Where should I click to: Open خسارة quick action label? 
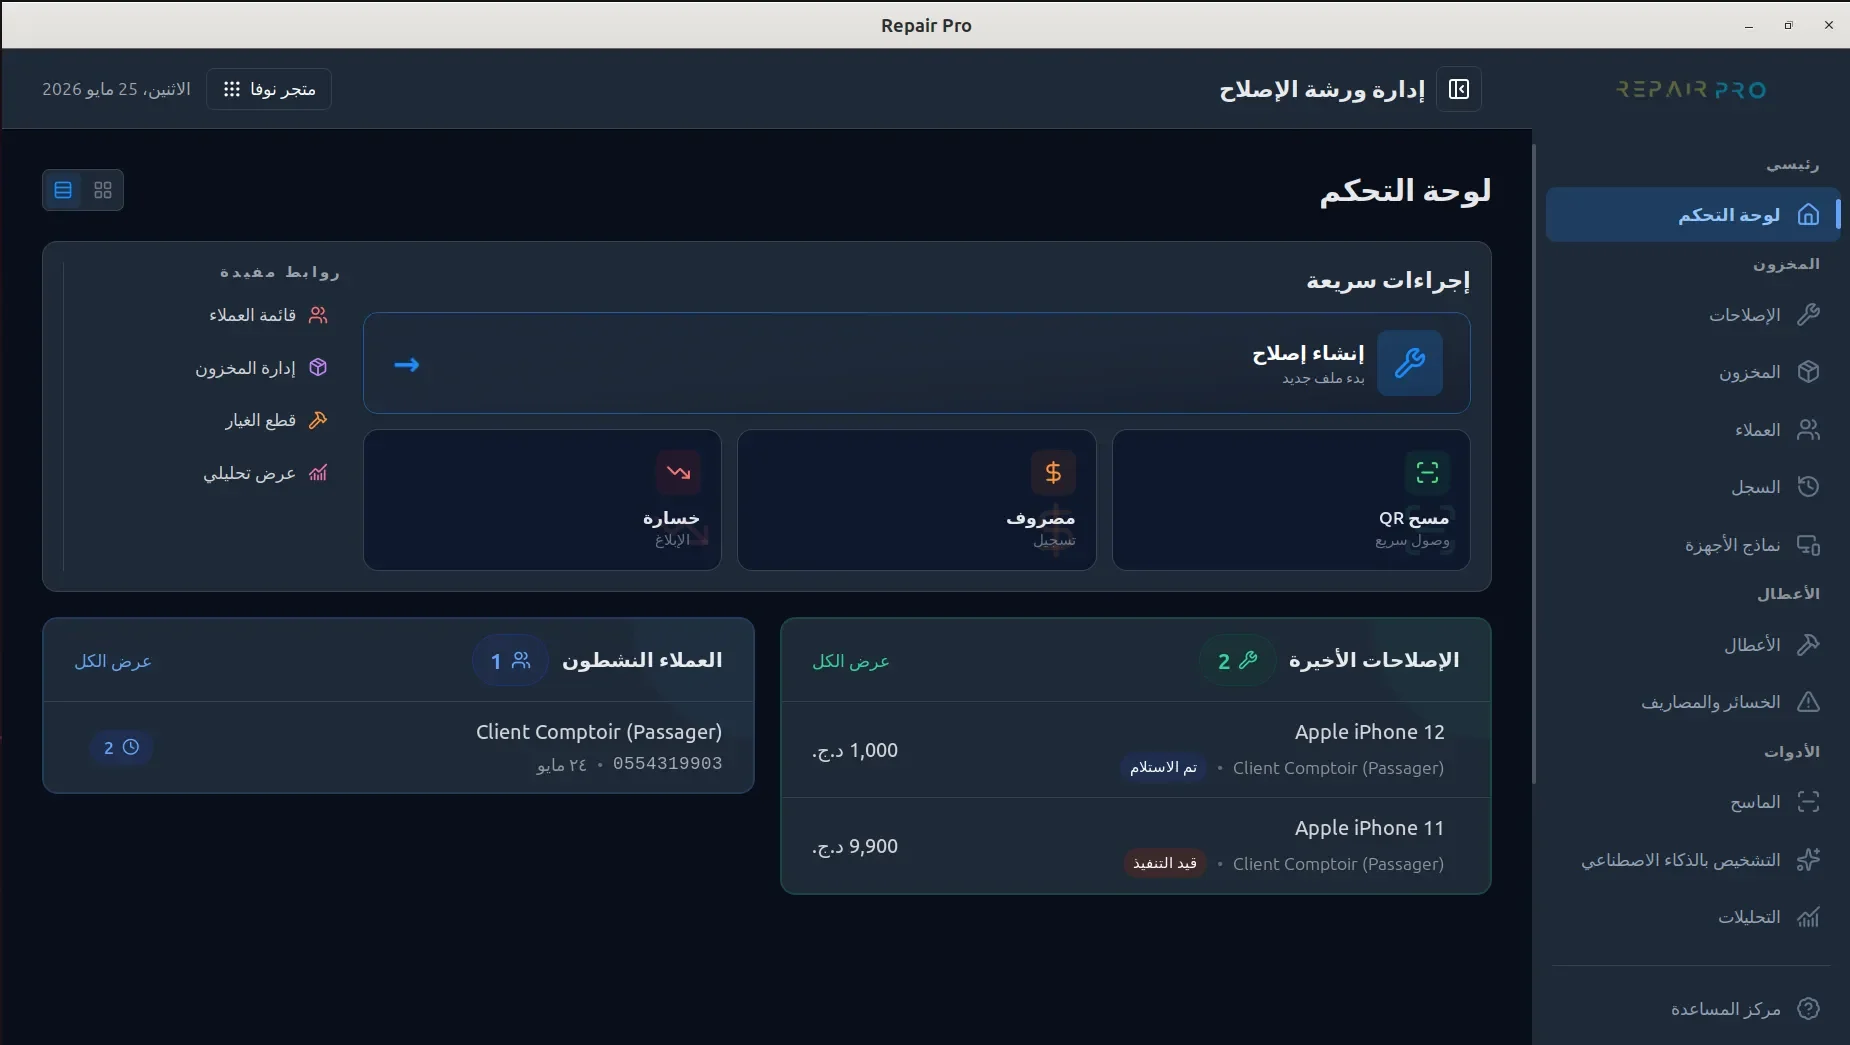point(671,518)
